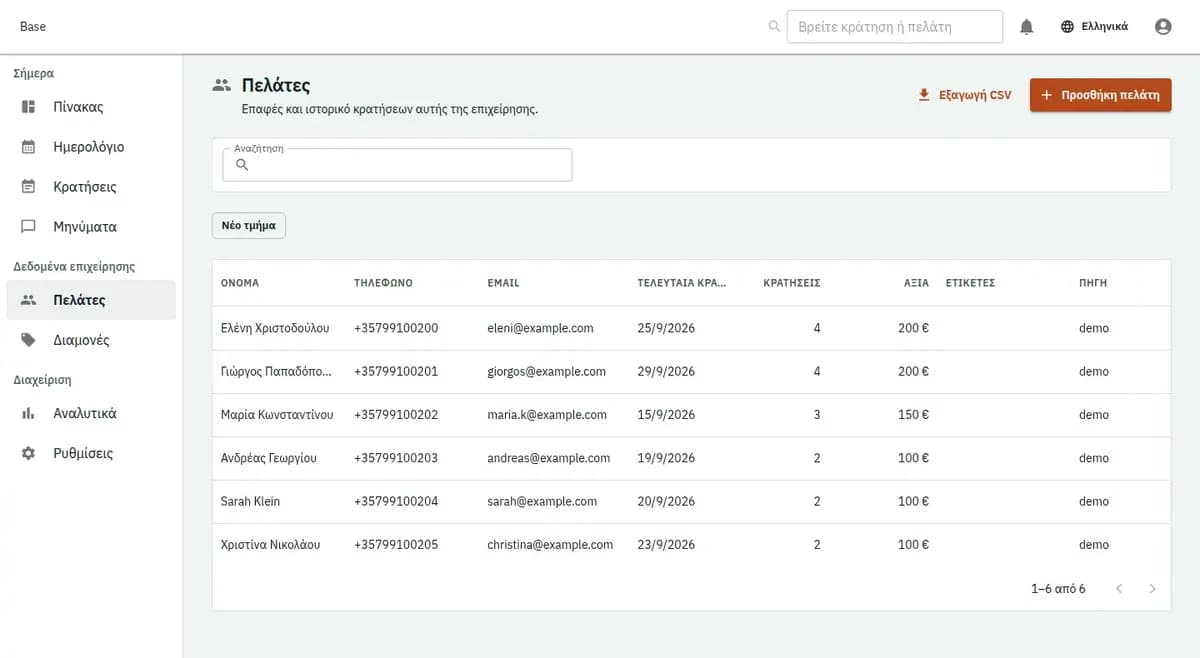Screen dimensions: 1200x658
Task: Open Ημερολόγιο in the sidebar
Action: 91,147
